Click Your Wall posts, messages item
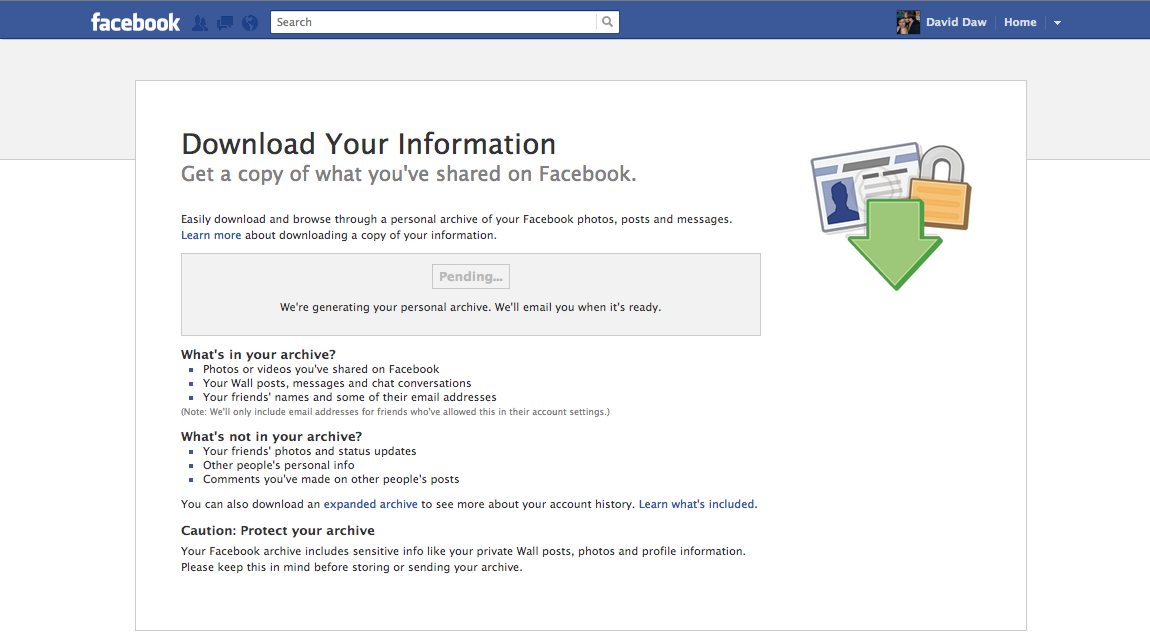This screenshot has height=639, width=1150. (x=337, y=383)
